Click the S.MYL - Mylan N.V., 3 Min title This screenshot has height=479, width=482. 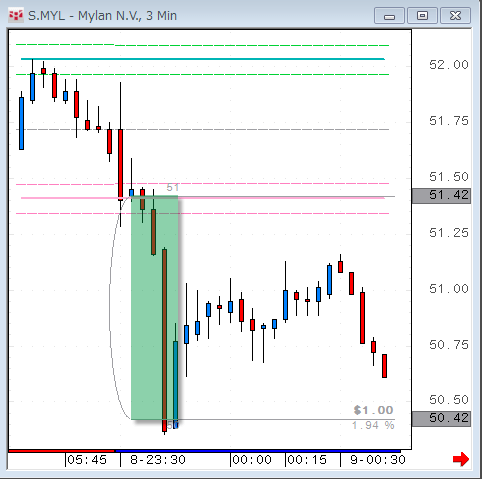click(x=102, y=16)
